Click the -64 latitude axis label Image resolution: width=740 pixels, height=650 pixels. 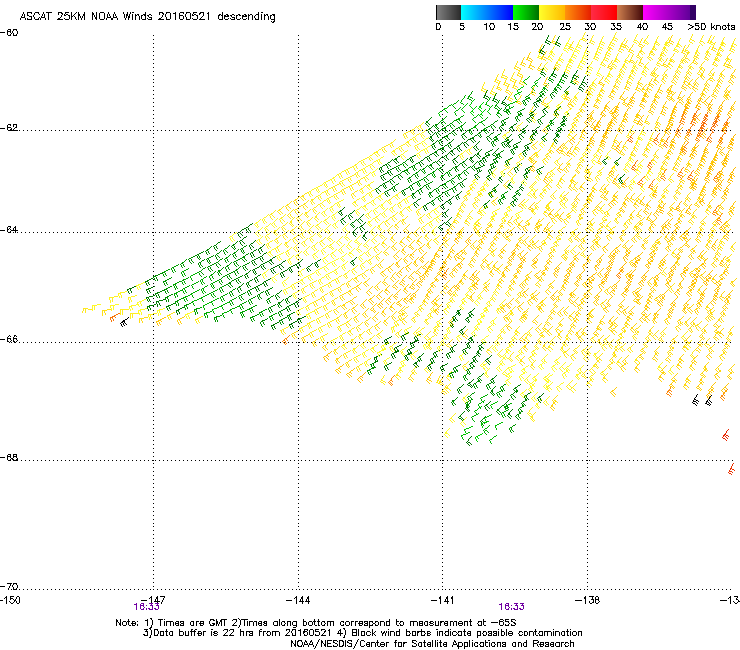[x=9, y=230]
